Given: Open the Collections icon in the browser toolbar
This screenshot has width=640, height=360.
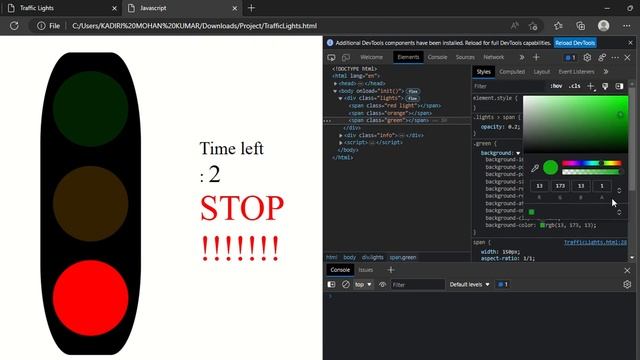Looking at the screenshot, I should (580, 26).
